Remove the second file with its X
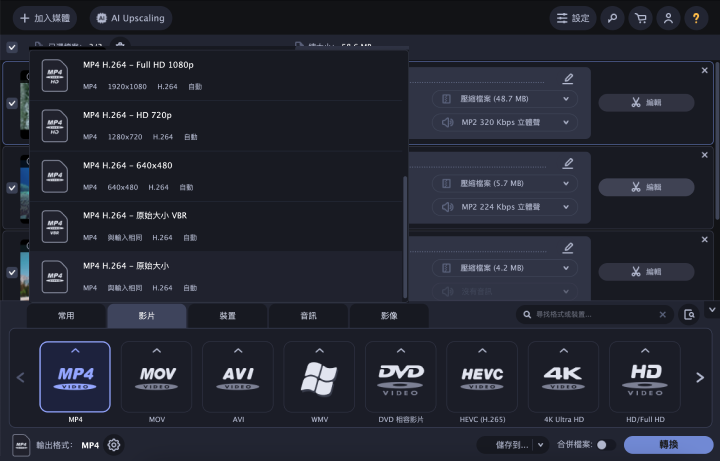 pos(704,155)
